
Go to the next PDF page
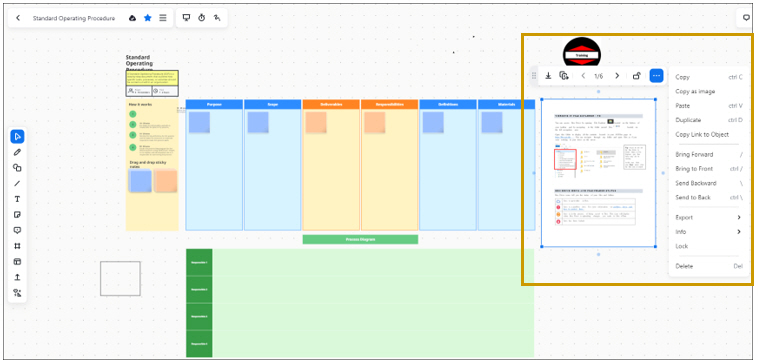click(617, 76)
